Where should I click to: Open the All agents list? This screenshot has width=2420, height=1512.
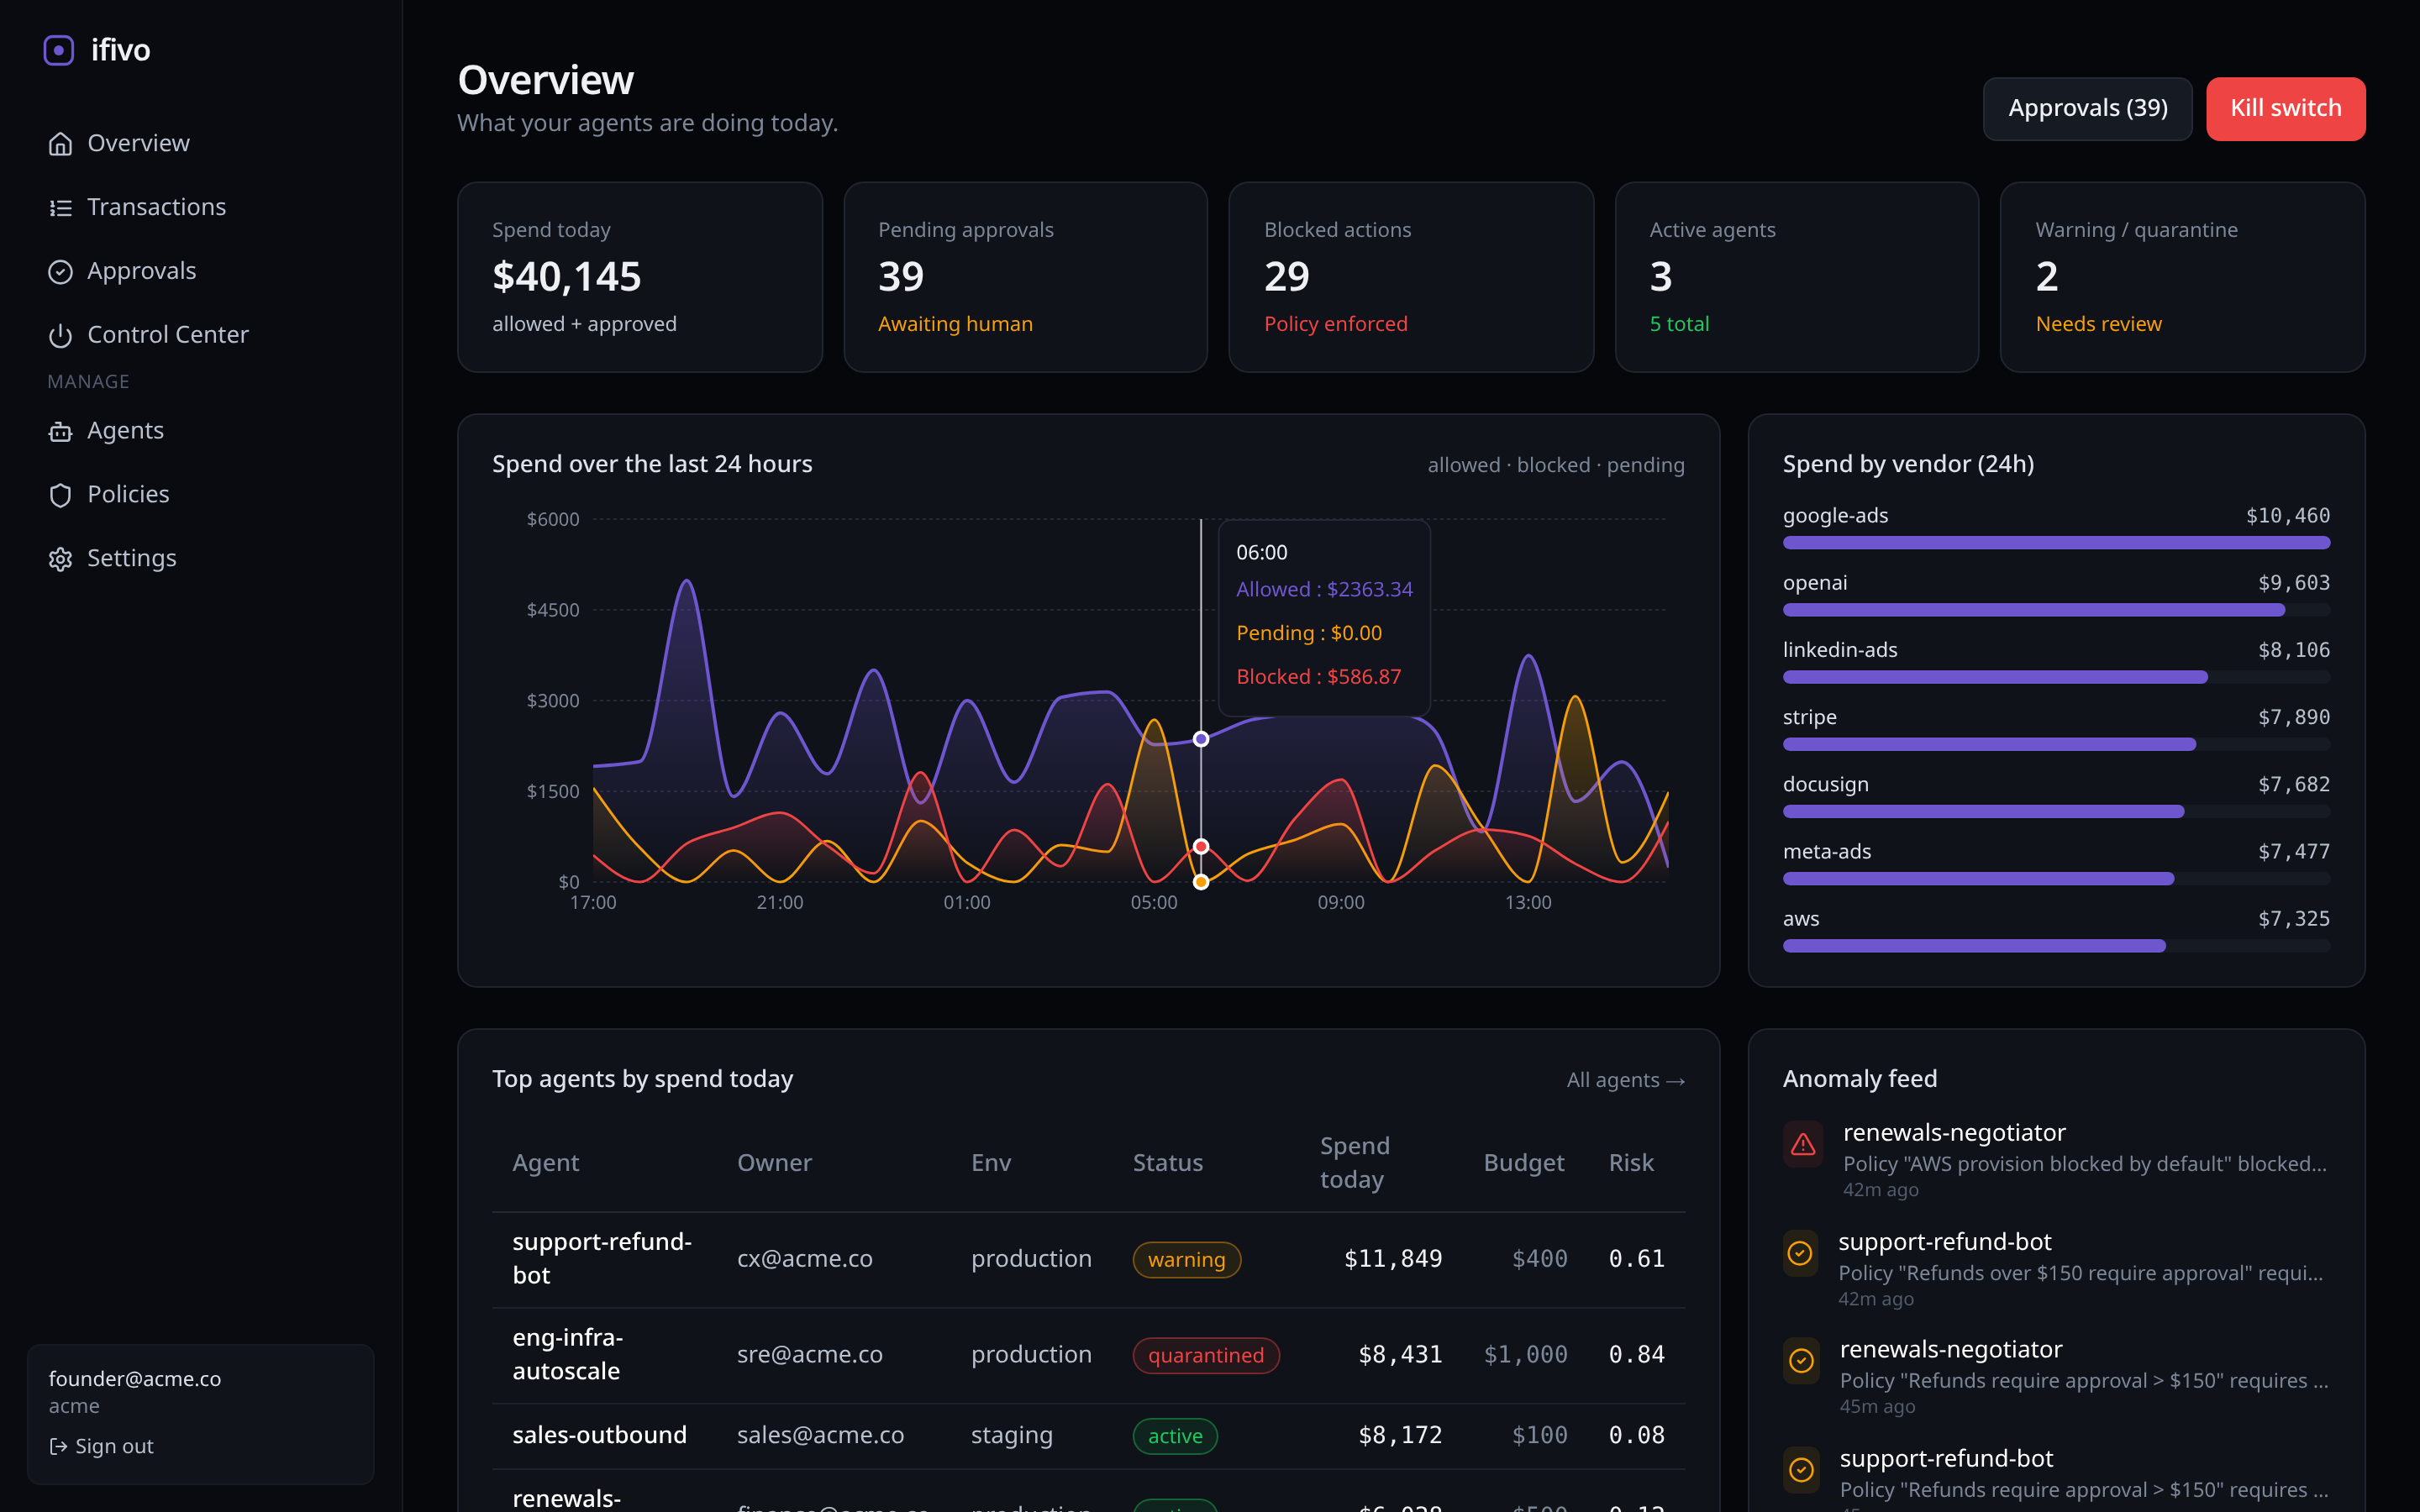point(1625,1080)
